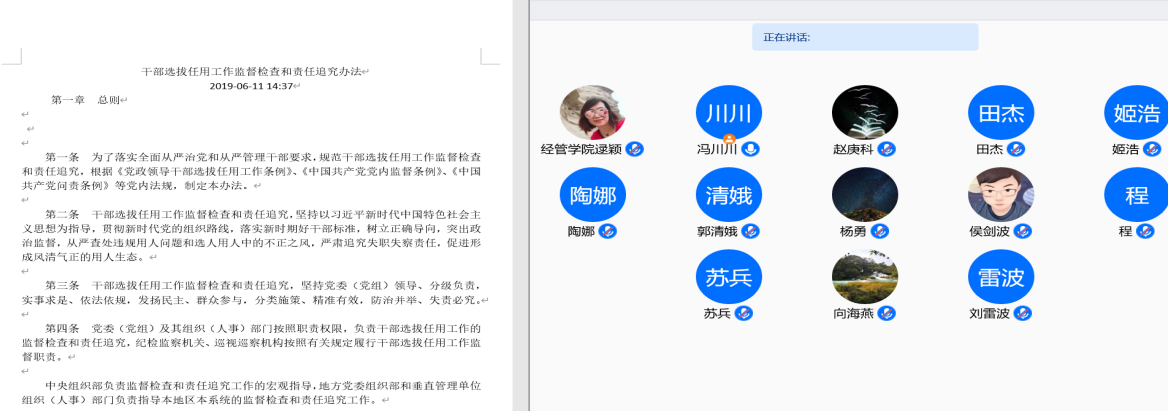Select the 经管学院逯颖 profile photo
The width and height of the screenshot is (1168, 411).
pyautogui.click(x=592, y=112)
